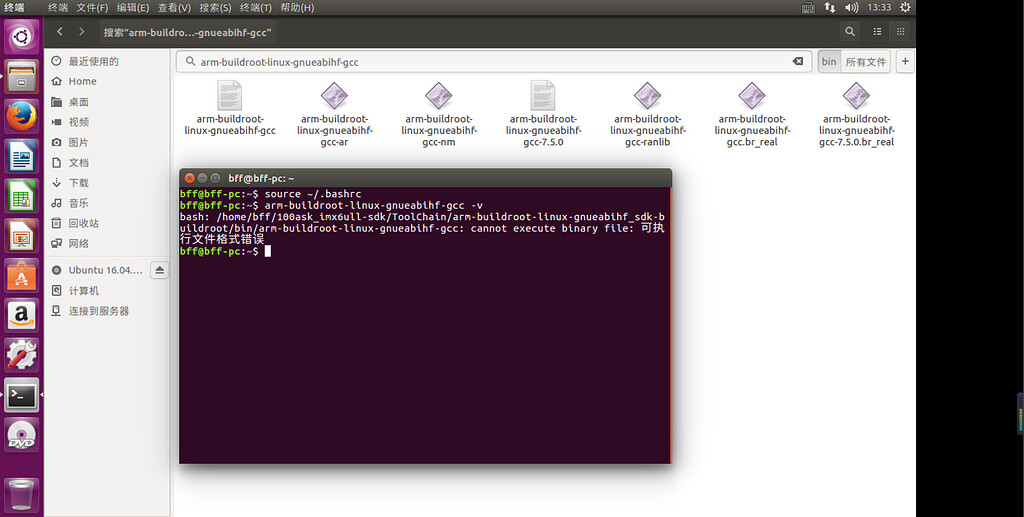Open the 帮助(H) menu

tap(297, 7)
